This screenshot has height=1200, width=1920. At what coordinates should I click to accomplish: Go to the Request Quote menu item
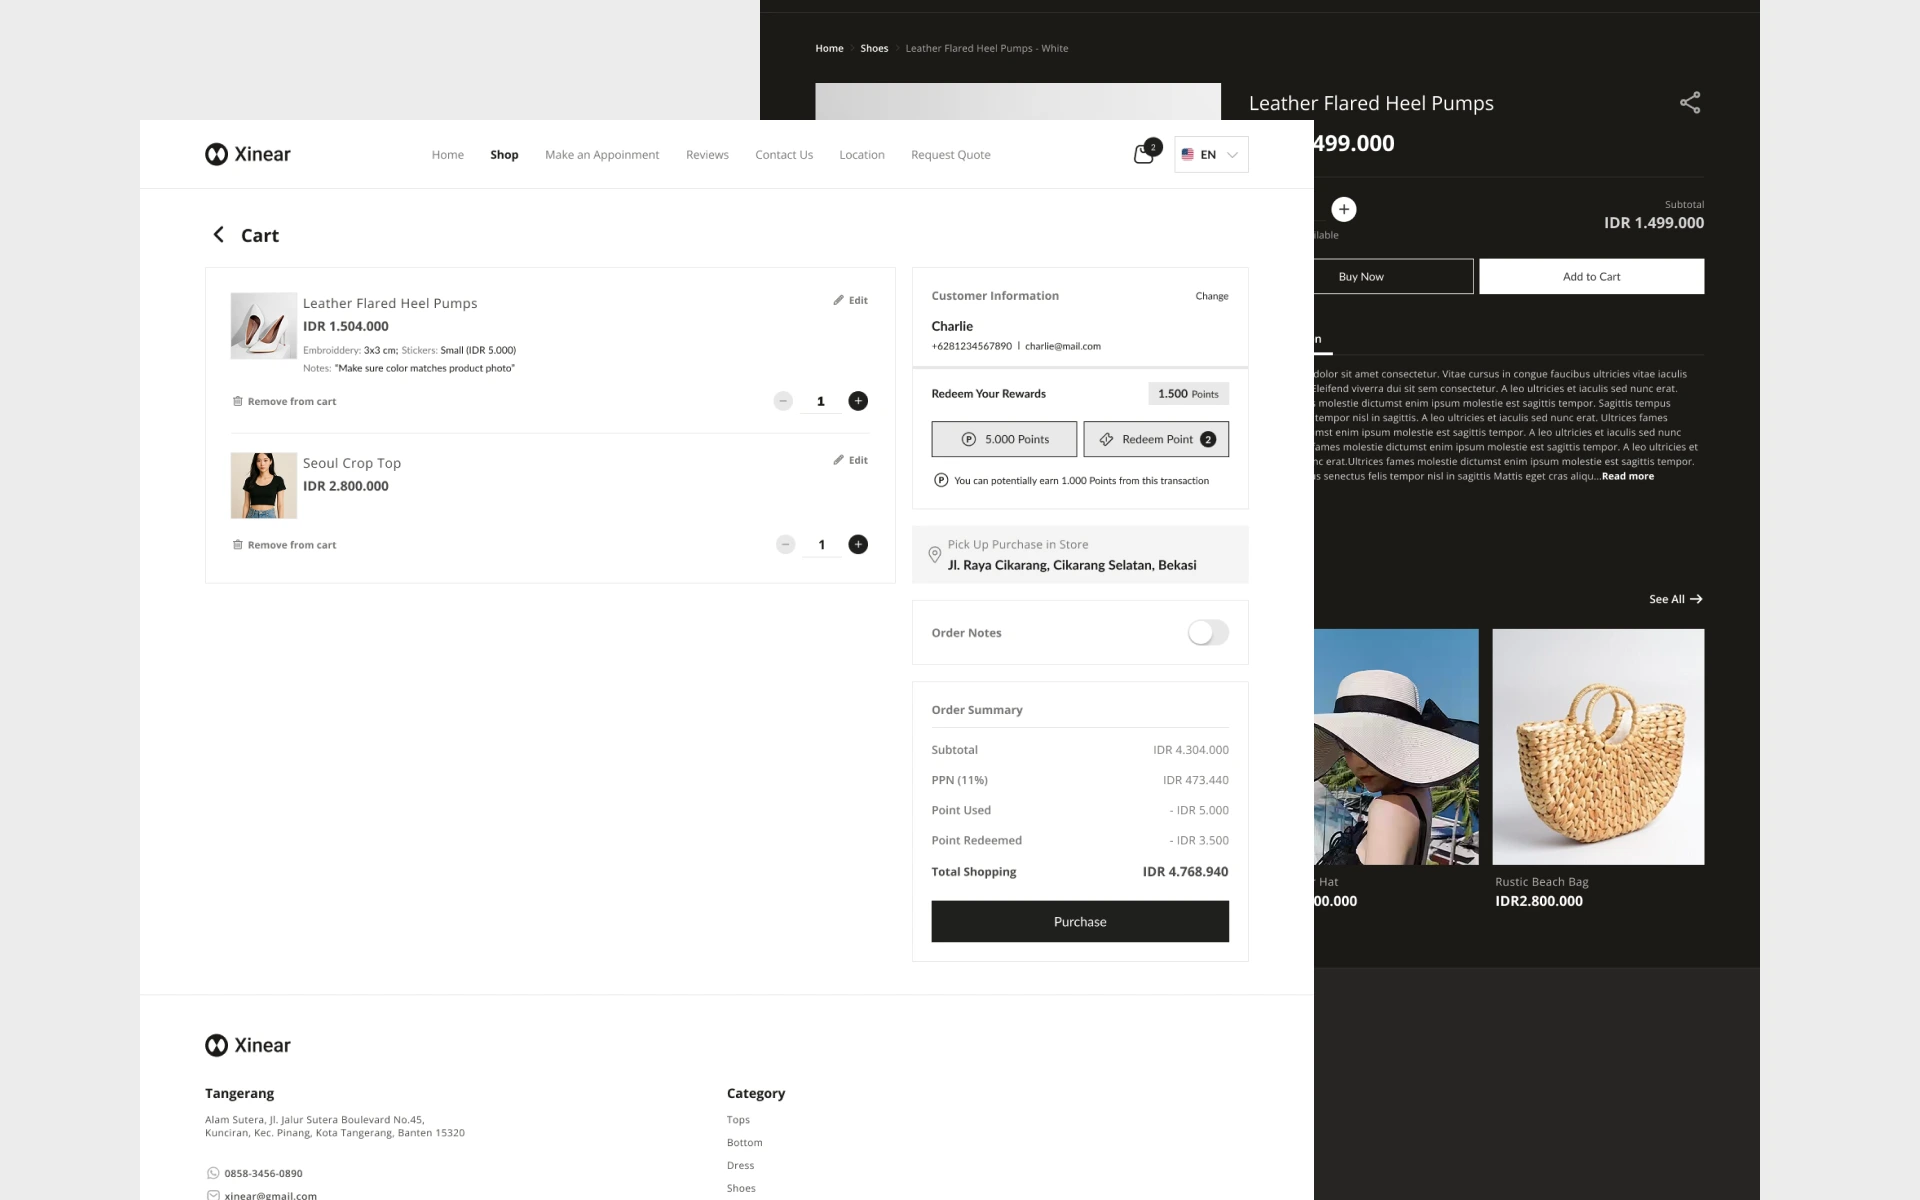(950, 155)
